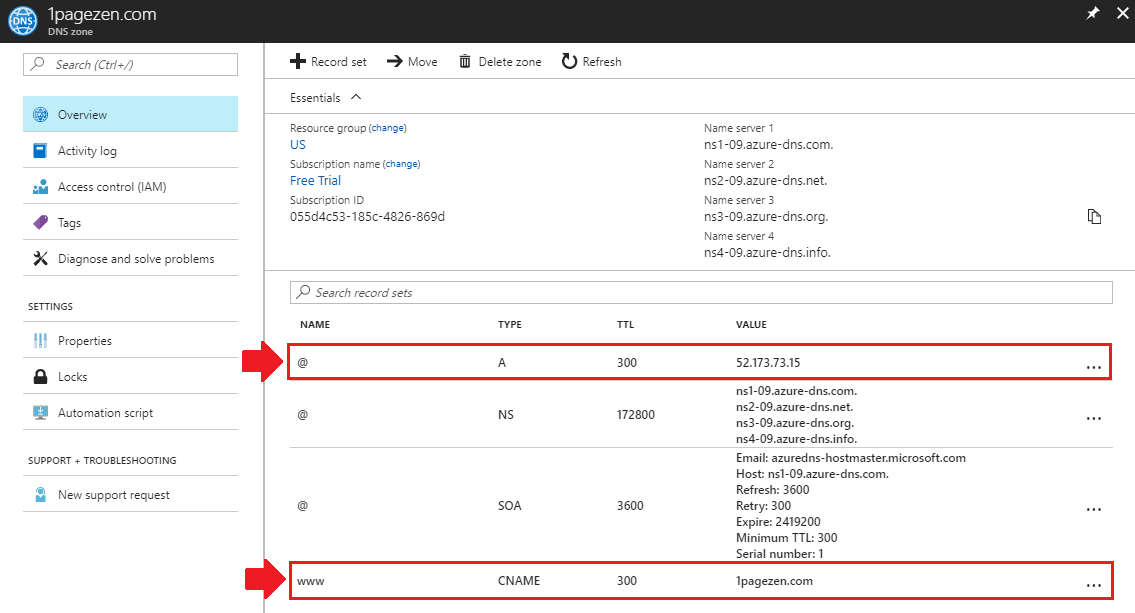1135x613 pixels.
Task: Click the trash can icon
Action: 465,62
